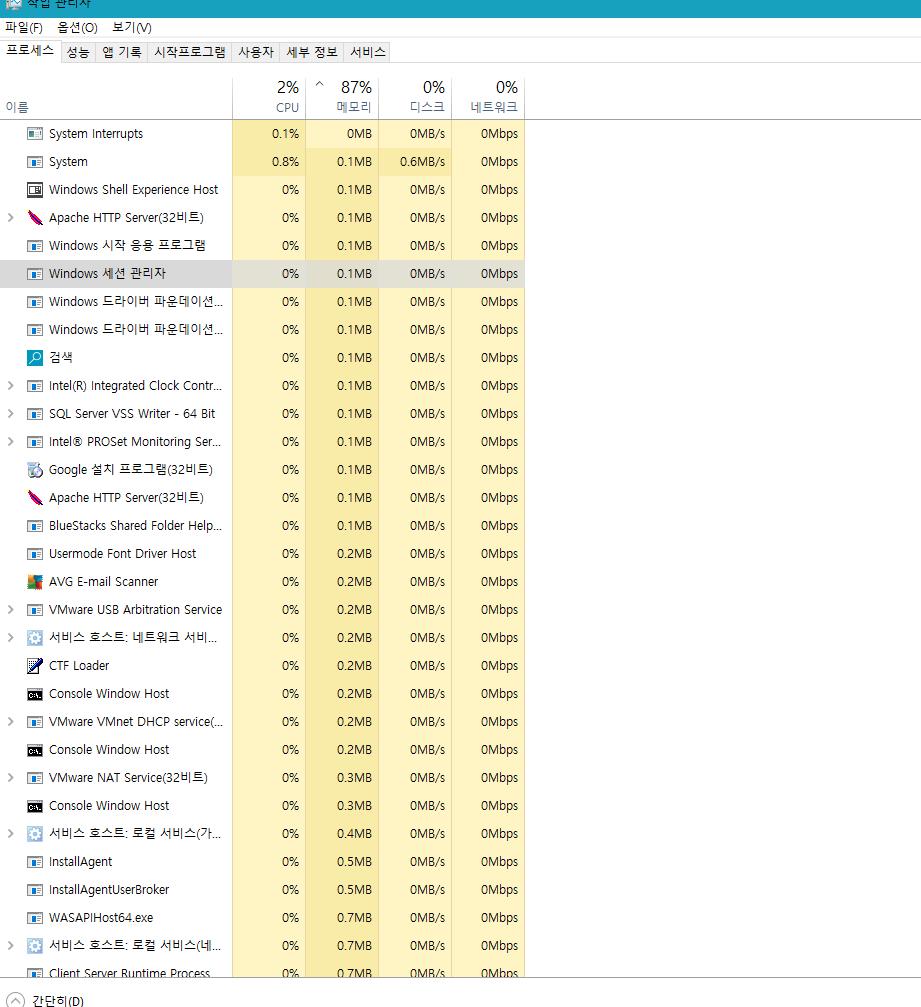The width and height of the screenshot is (921, 1007).
Task: Expand the first Apache HTTP Server process
Action: click(x=11, y=217)
